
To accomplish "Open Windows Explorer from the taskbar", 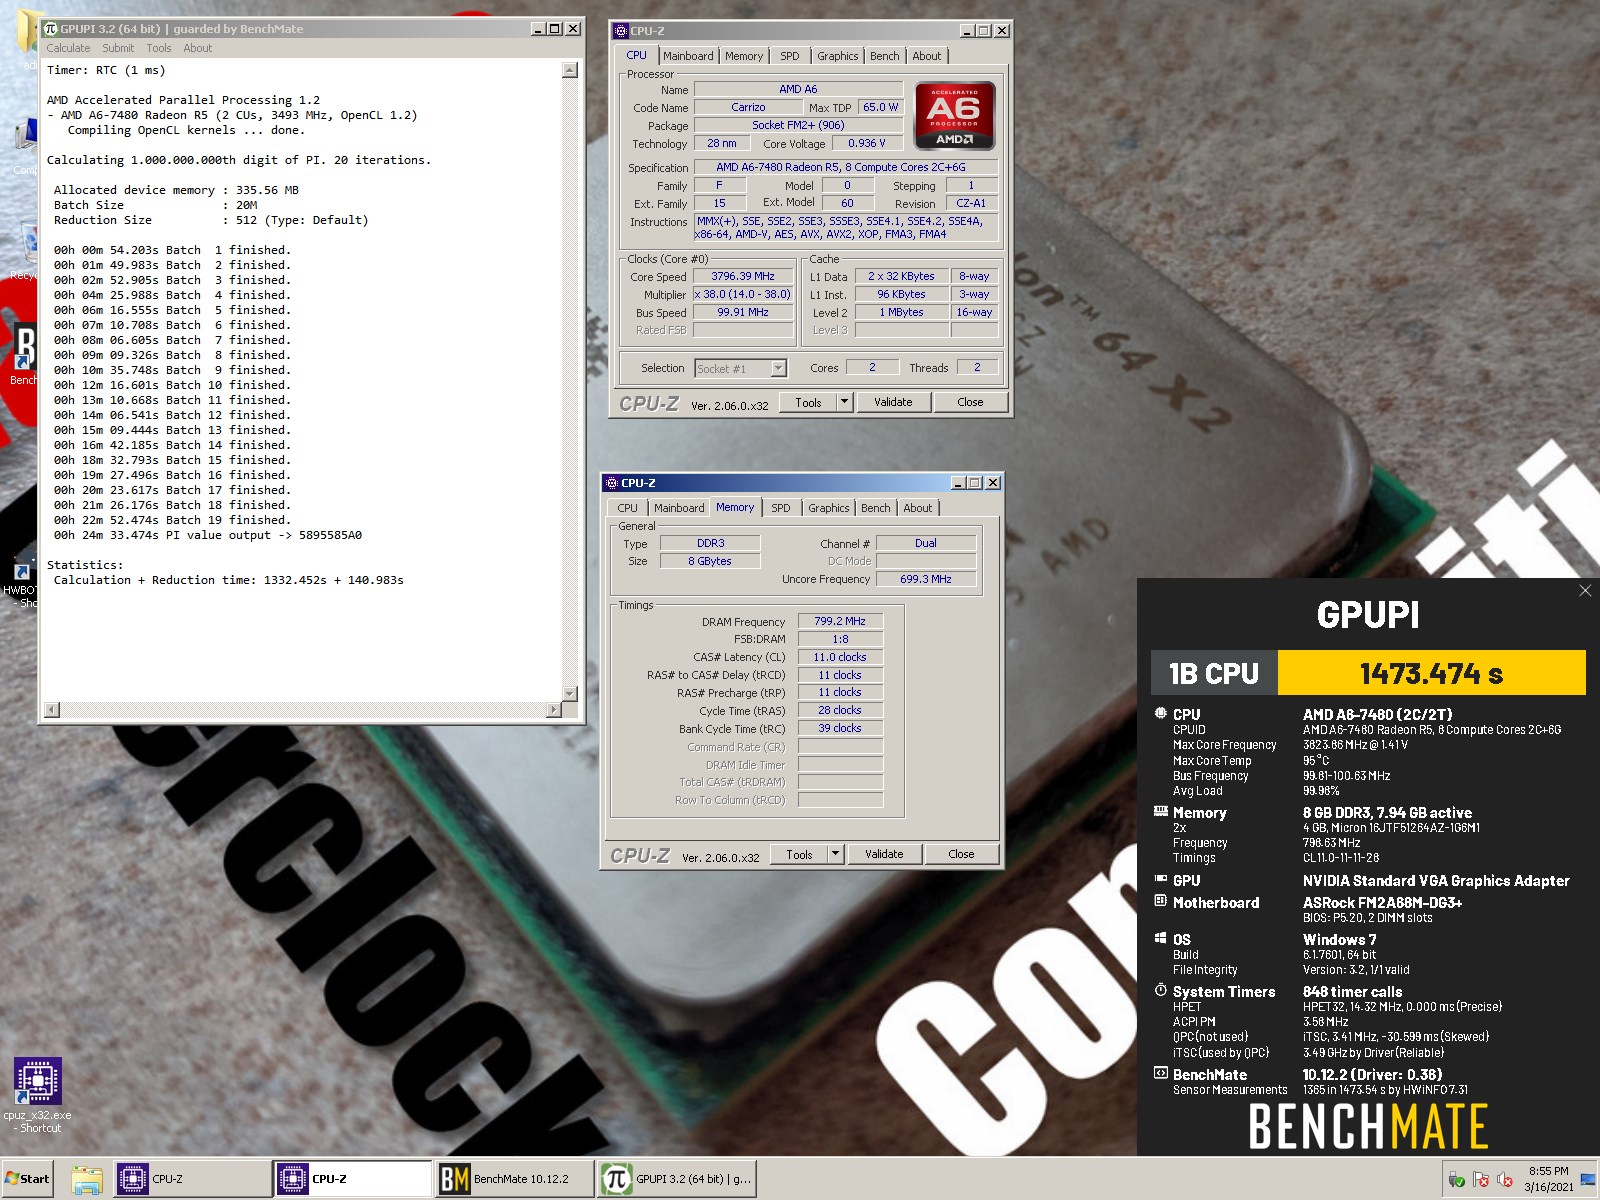I will click(87, 1179).
